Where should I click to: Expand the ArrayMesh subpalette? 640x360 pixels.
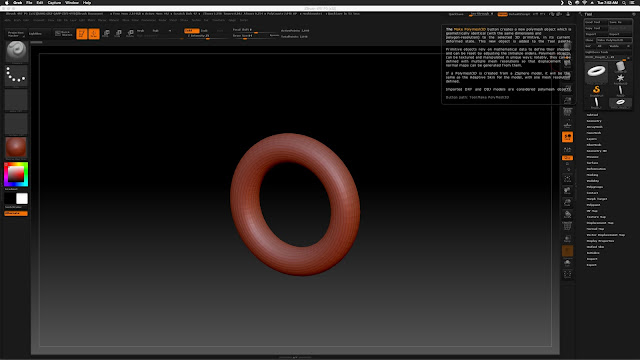pos(595,127)
